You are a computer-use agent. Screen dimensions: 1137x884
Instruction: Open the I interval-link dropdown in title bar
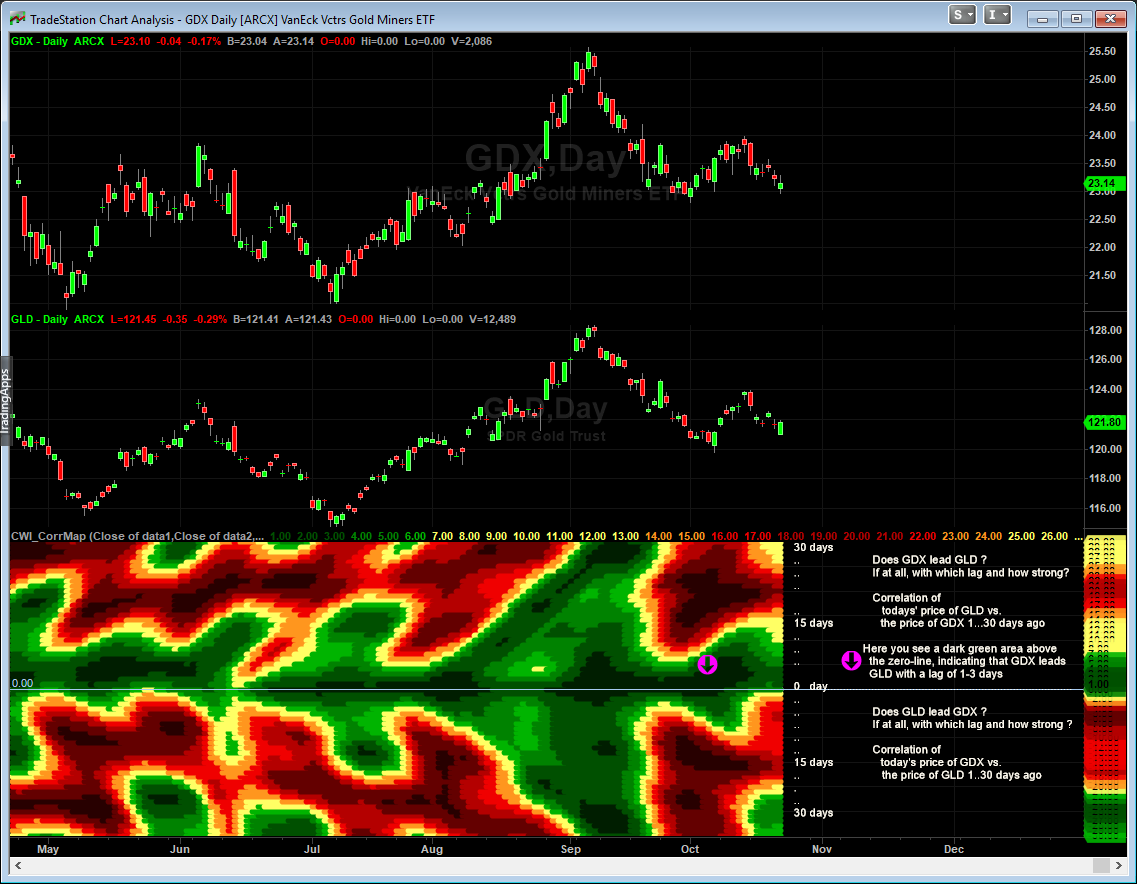pos(998,15)
